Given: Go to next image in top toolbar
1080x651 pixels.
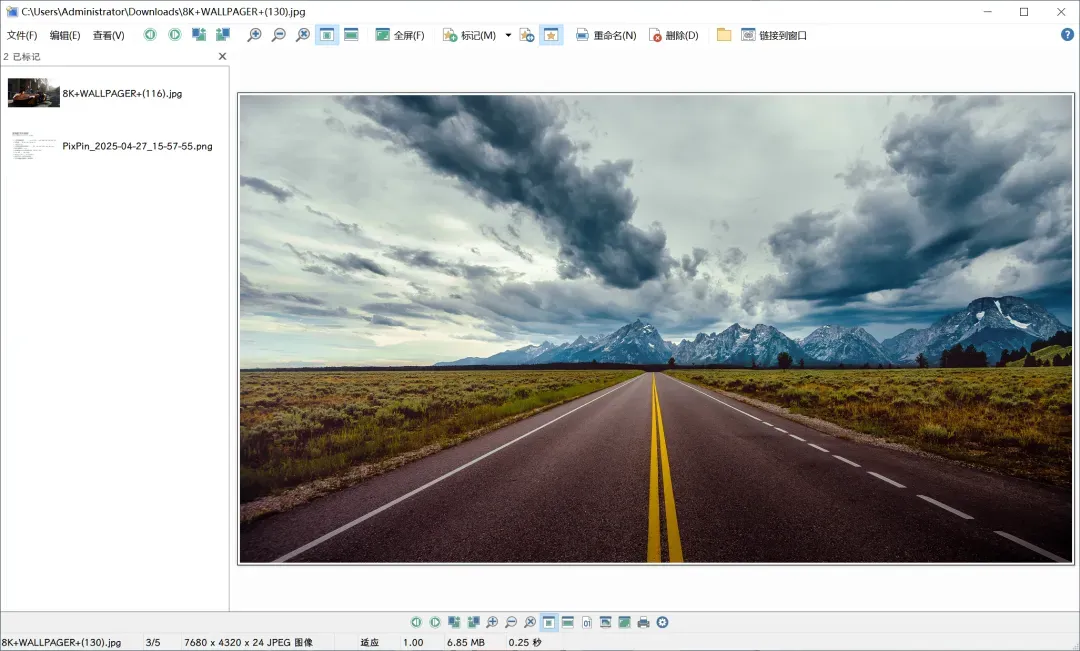Looking at the screenshot, I should click(174, 34).
